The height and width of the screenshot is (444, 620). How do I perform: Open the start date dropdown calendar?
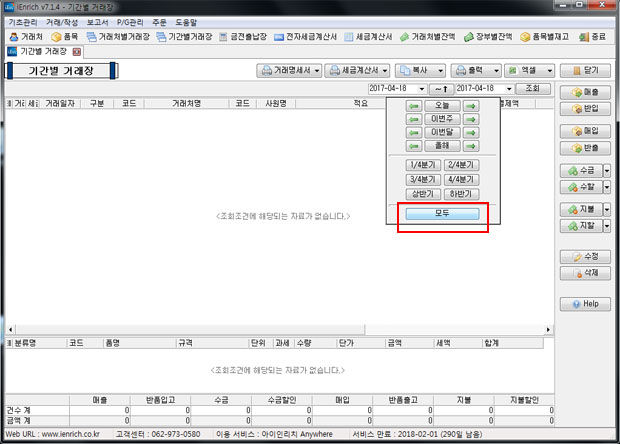coord(422,89)
